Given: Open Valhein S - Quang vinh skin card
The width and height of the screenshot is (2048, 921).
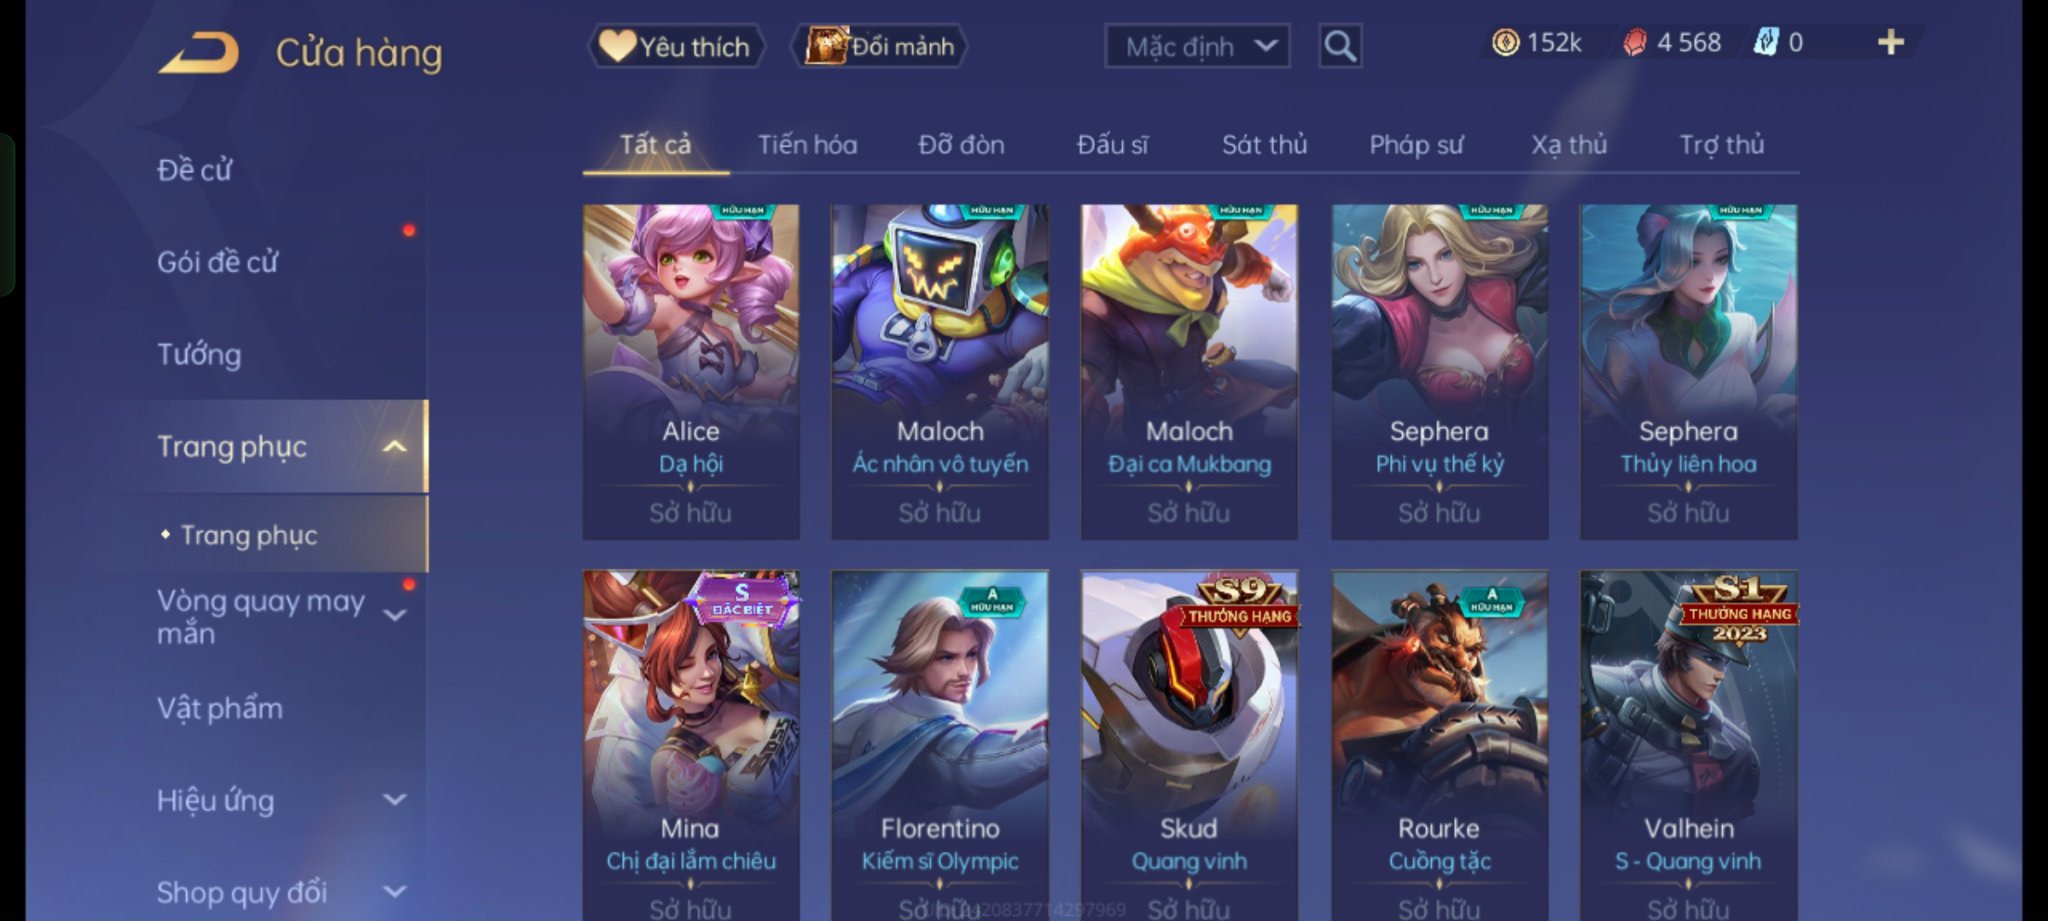Looking at the screenshot, I should coord(1688,745).
